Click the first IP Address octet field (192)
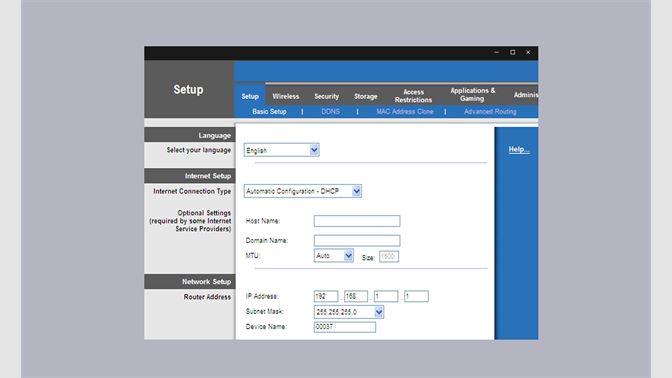The width and height of the screenshot is (672, 378). point(326,296)
